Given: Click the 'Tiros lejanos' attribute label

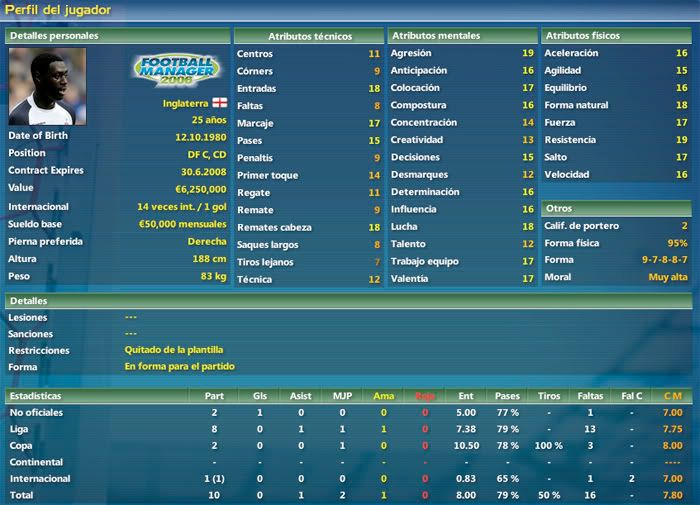Looking at the screenshot, I should (x=265, y=263).
